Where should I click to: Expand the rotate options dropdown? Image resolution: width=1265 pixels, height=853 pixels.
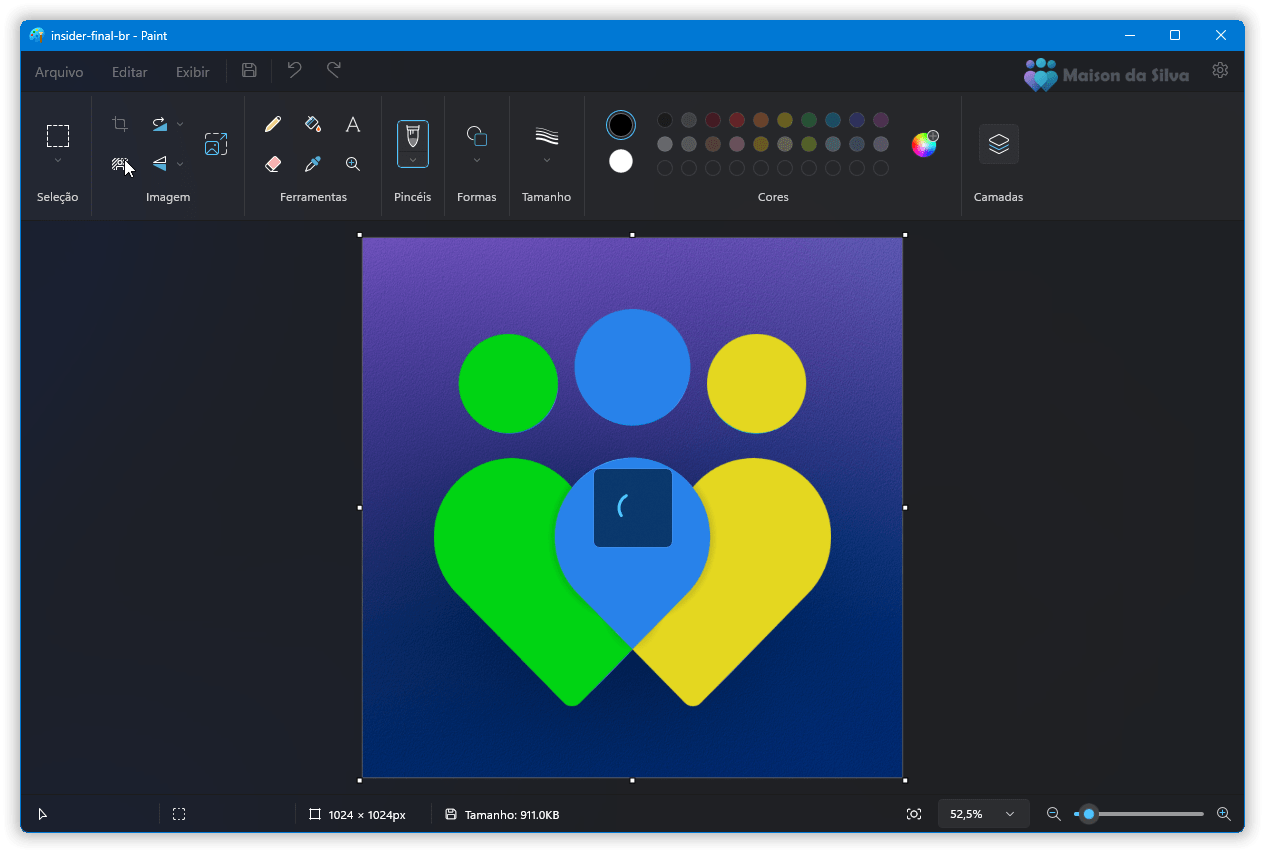click(180, 124)
